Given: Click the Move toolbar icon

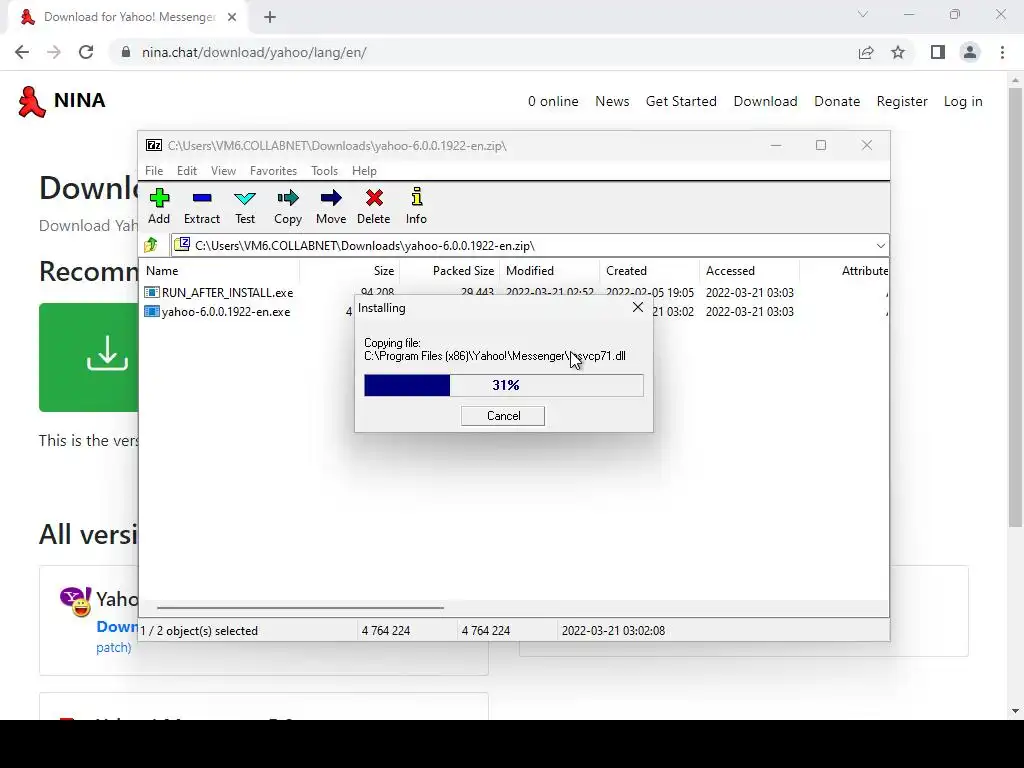Looking at the screenshot, I should pos(331,199).
